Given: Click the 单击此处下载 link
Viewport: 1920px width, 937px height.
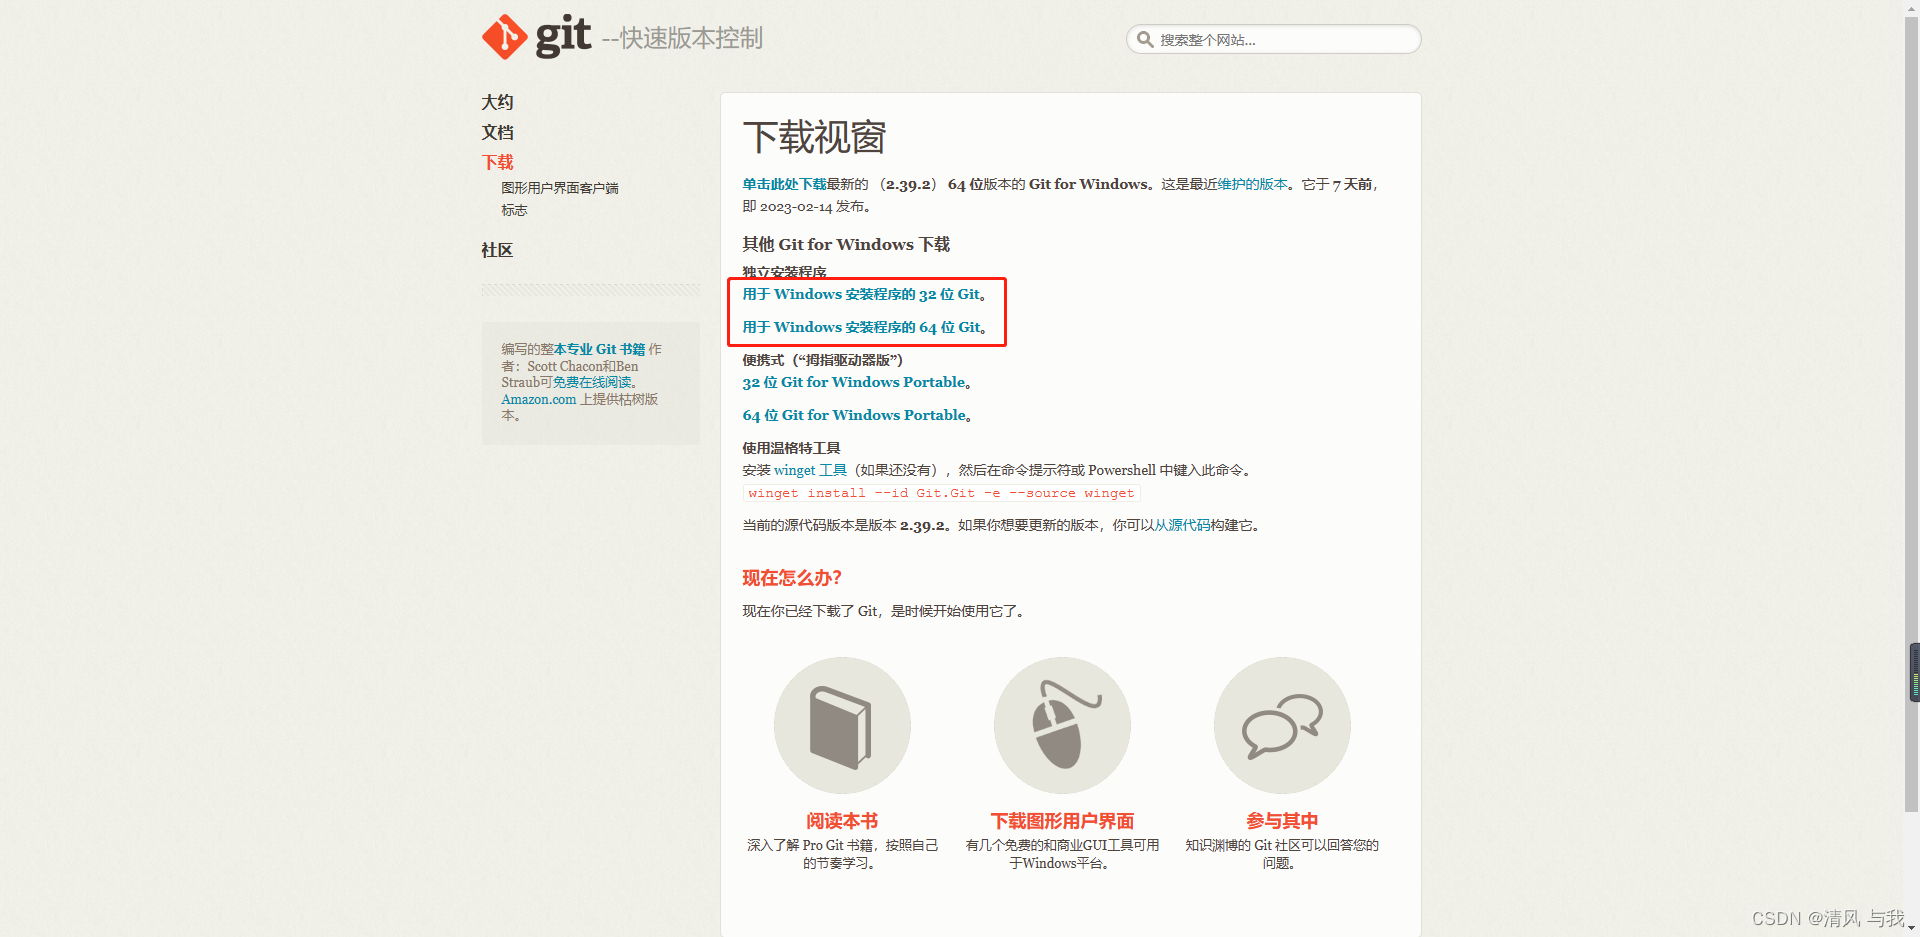Looking at the screenshot, I should point(784,184).
